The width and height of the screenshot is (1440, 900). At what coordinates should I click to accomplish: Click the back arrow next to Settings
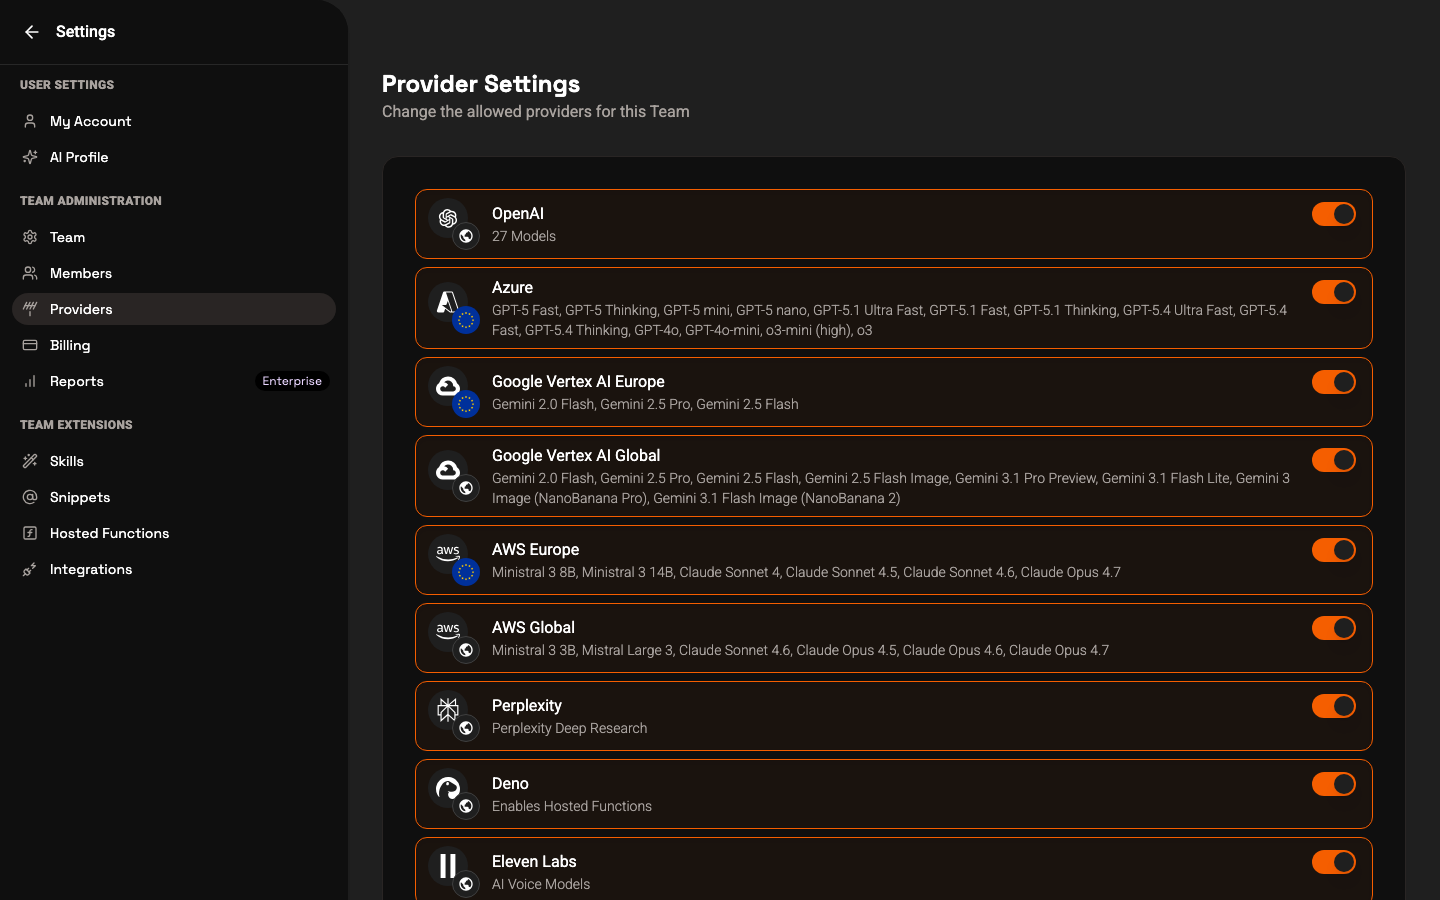click(32, 32)
